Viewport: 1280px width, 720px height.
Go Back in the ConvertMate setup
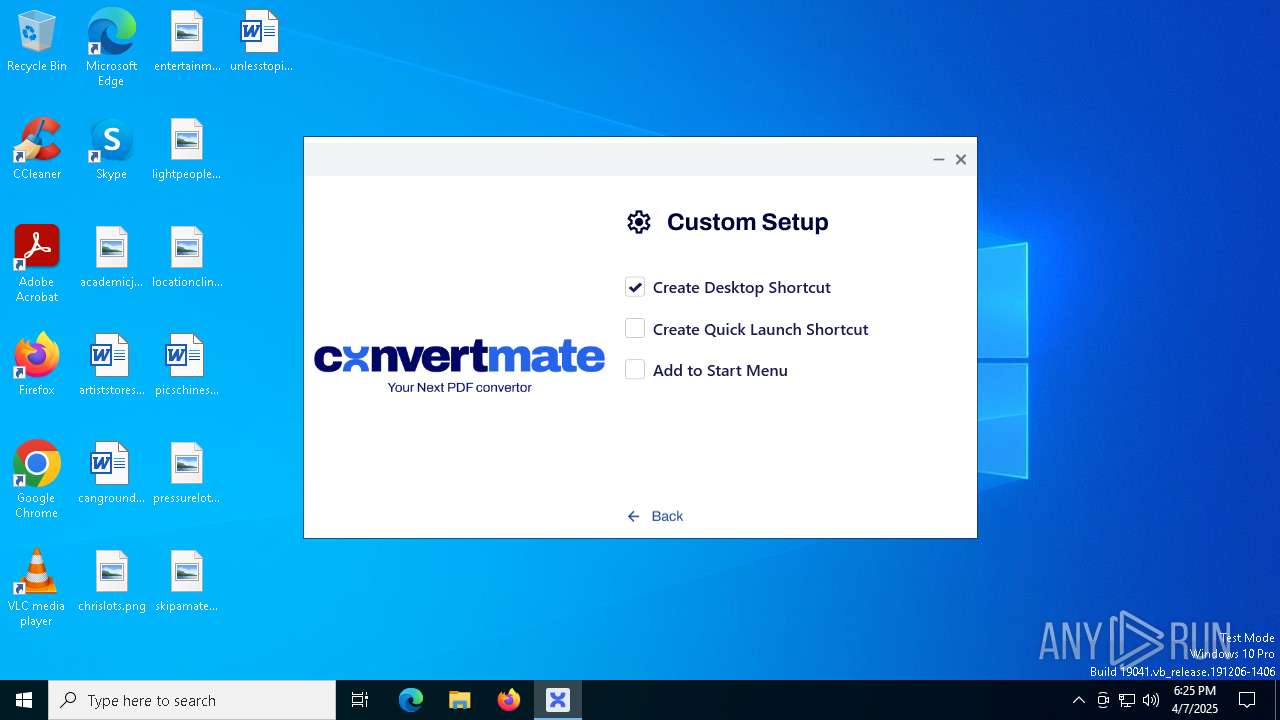point(655,516)
